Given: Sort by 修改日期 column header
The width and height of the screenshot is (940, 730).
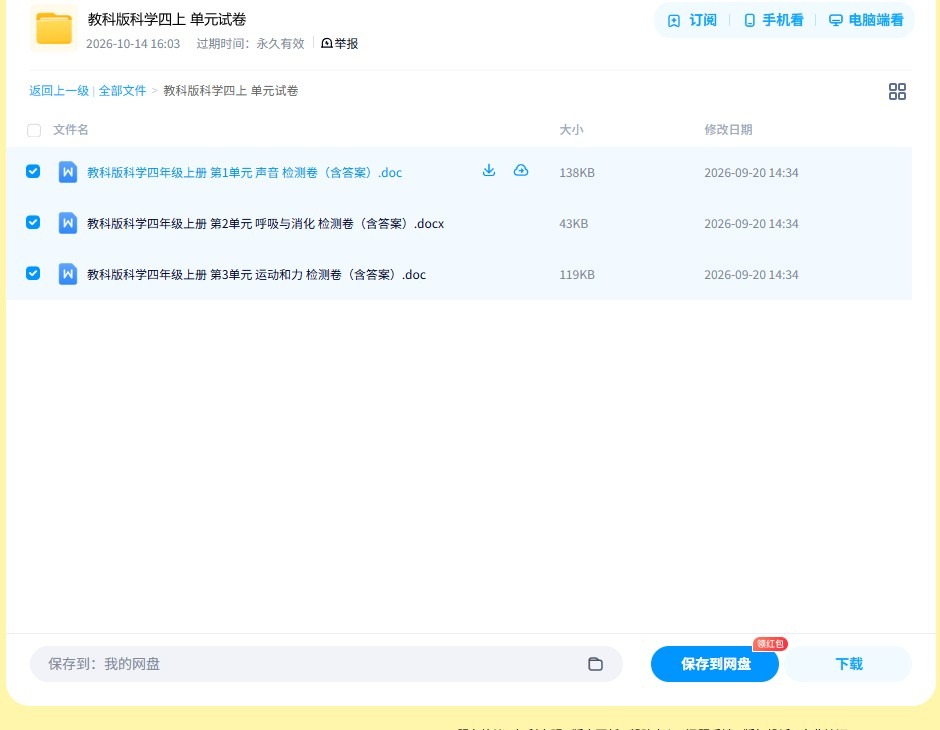Looking at the screenshot, I should point(728,129).
